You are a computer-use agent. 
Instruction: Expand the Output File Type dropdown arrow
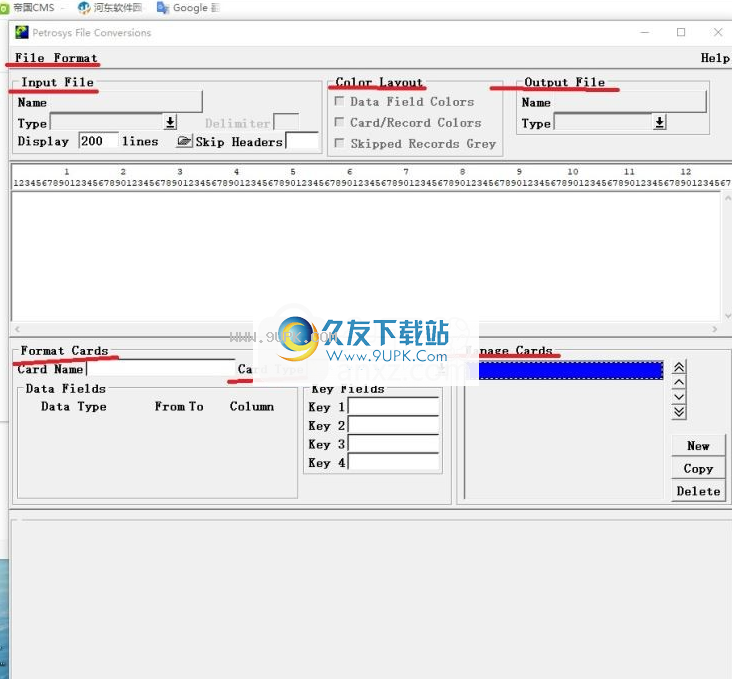[660, 123]
